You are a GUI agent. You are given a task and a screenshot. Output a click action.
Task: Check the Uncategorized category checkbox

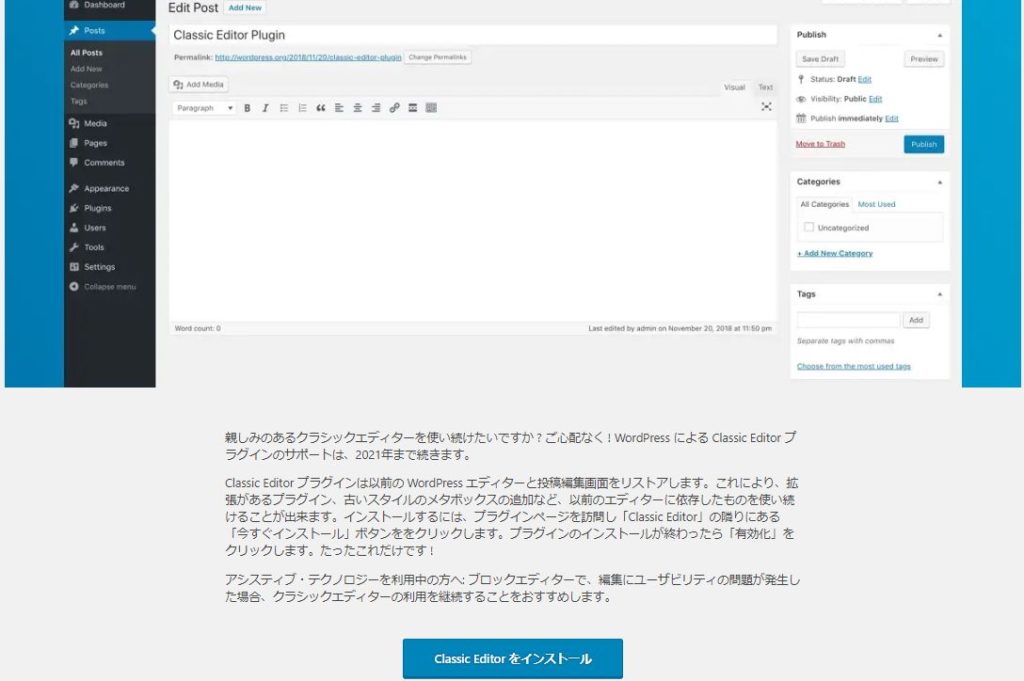click(x=808, y=227)
